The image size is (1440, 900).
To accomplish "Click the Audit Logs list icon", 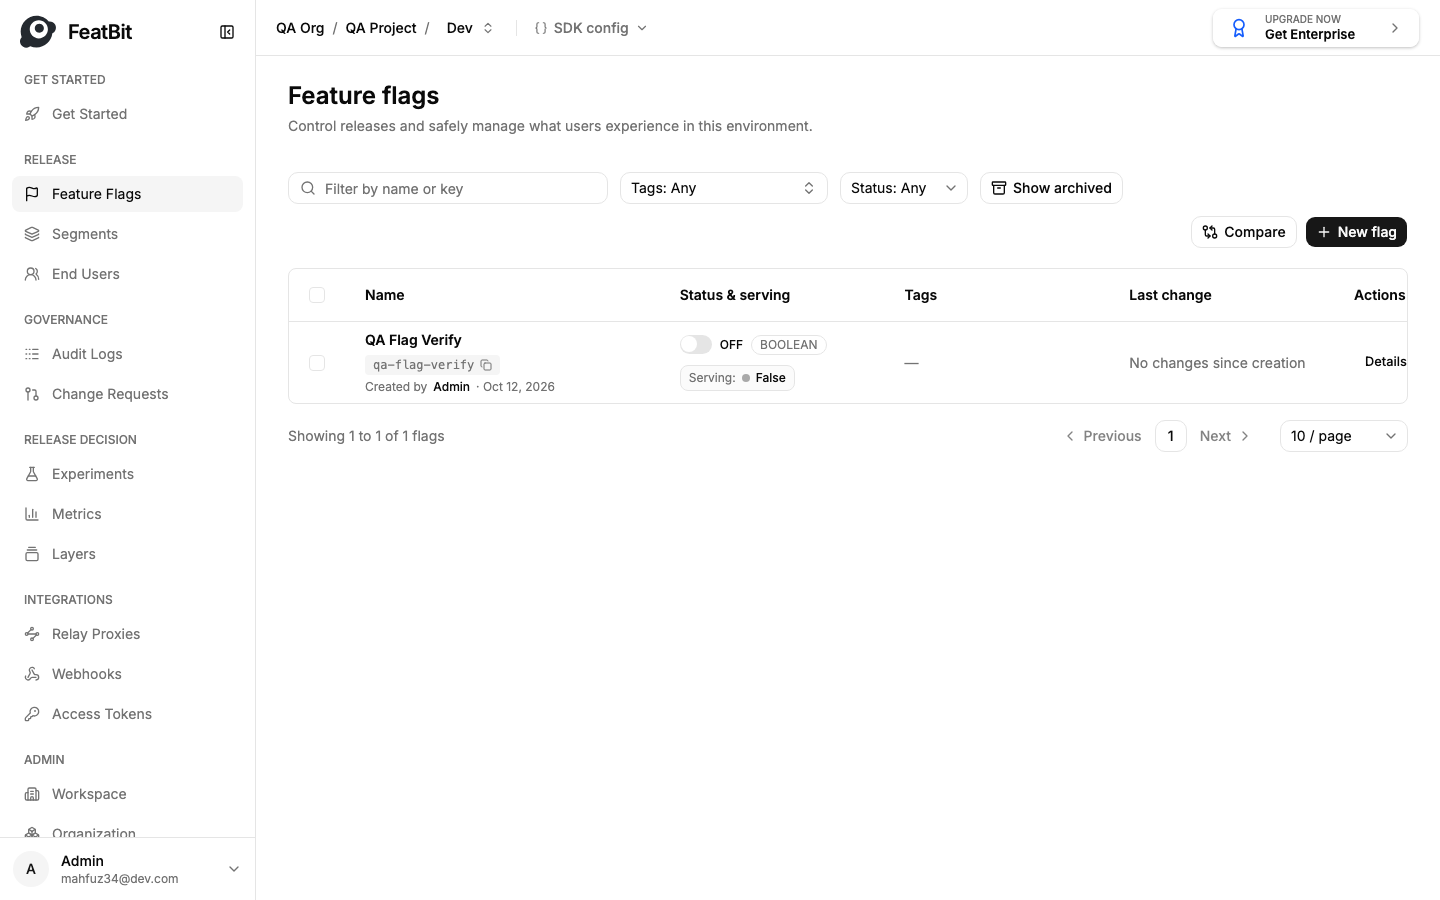I will point(32,354).
